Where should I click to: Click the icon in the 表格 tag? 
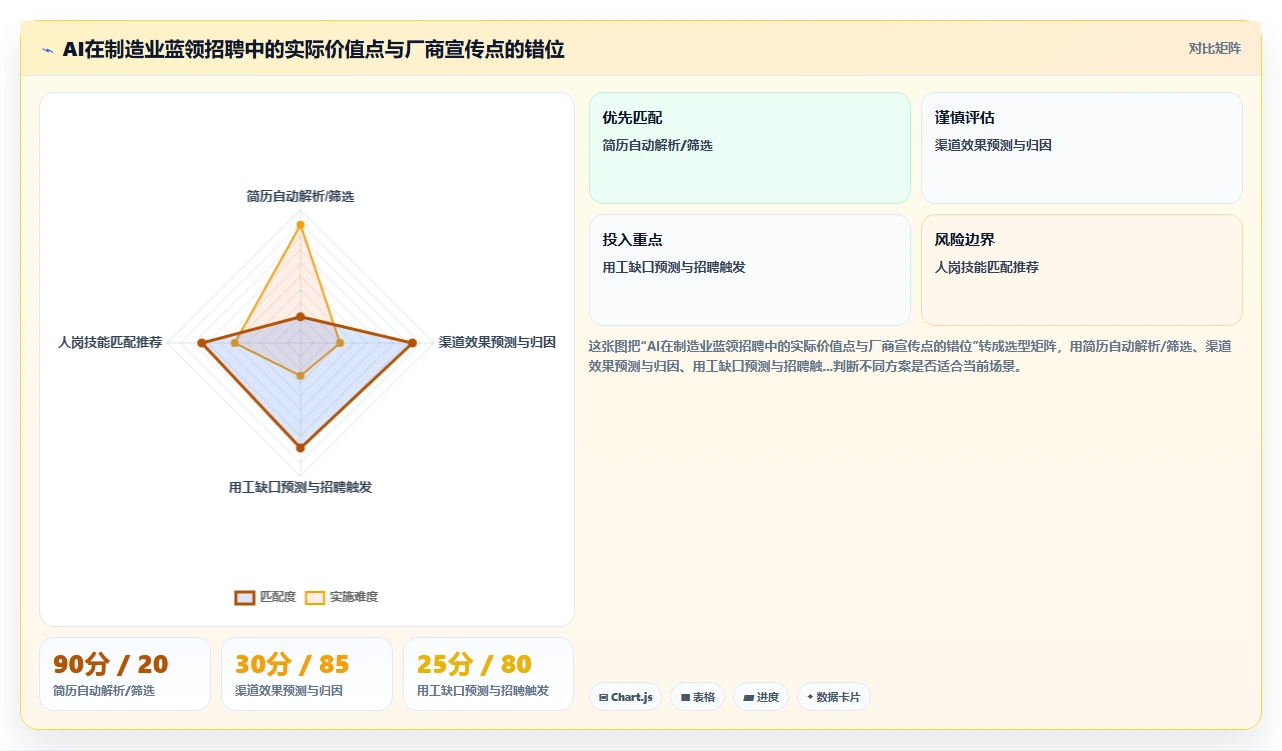coord(685,697)
